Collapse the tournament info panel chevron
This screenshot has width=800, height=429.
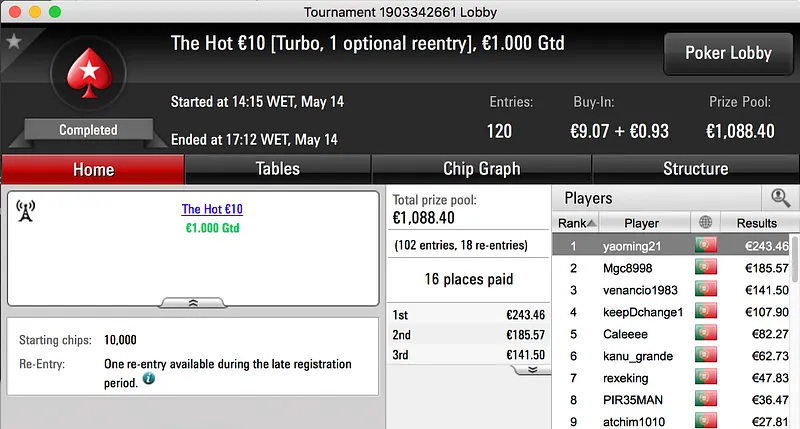click(x=193, y=301)
